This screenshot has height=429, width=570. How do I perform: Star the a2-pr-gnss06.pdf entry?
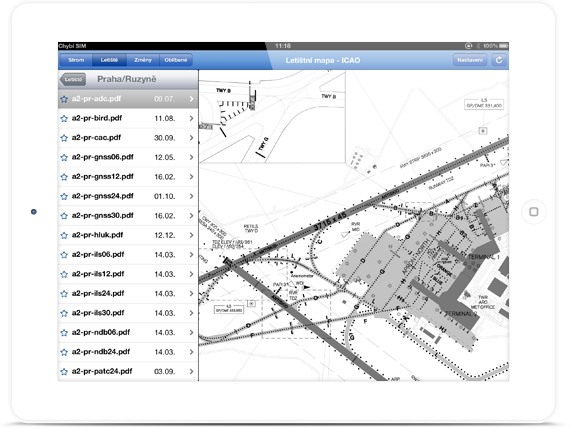(x=64, y=157)
